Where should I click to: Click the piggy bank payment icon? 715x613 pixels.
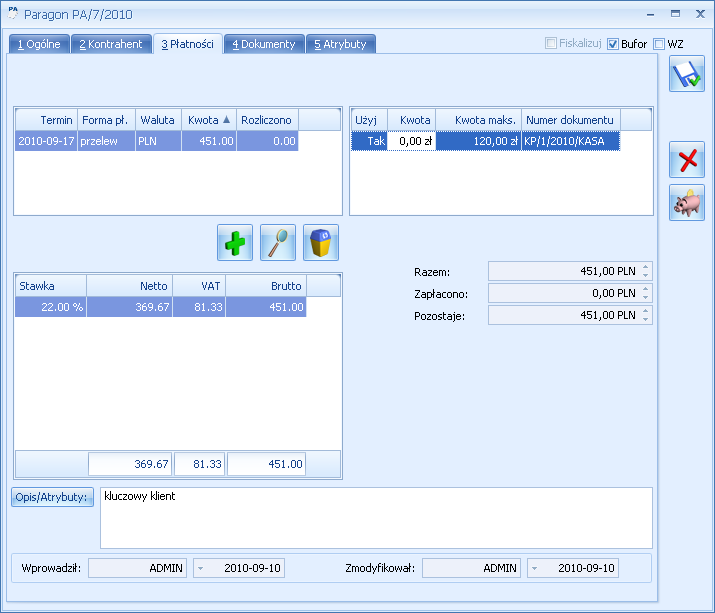coord(687,203)
